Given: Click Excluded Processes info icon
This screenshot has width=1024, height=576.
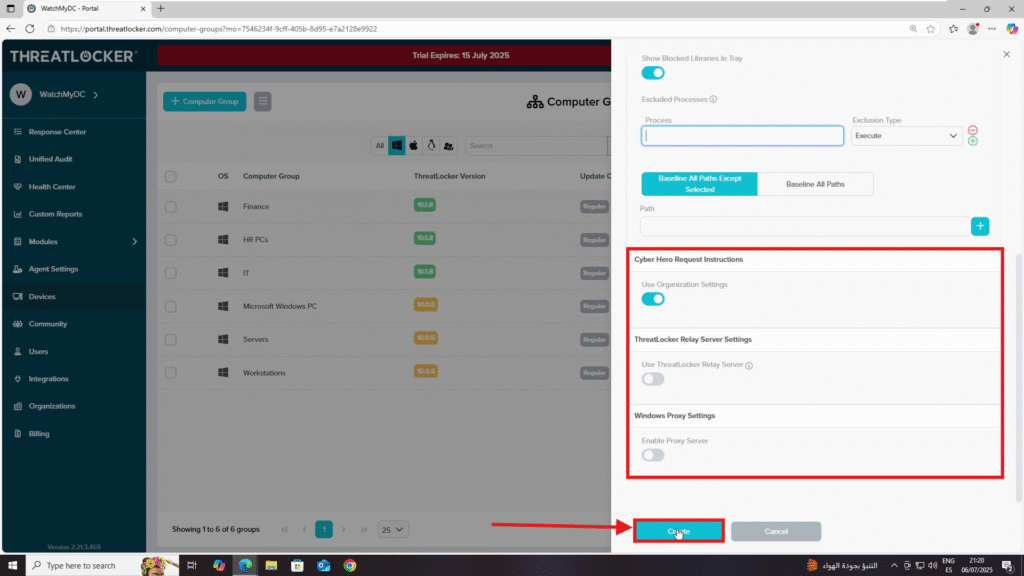Looking at the screenshot, I should click(x=713, y=99).
